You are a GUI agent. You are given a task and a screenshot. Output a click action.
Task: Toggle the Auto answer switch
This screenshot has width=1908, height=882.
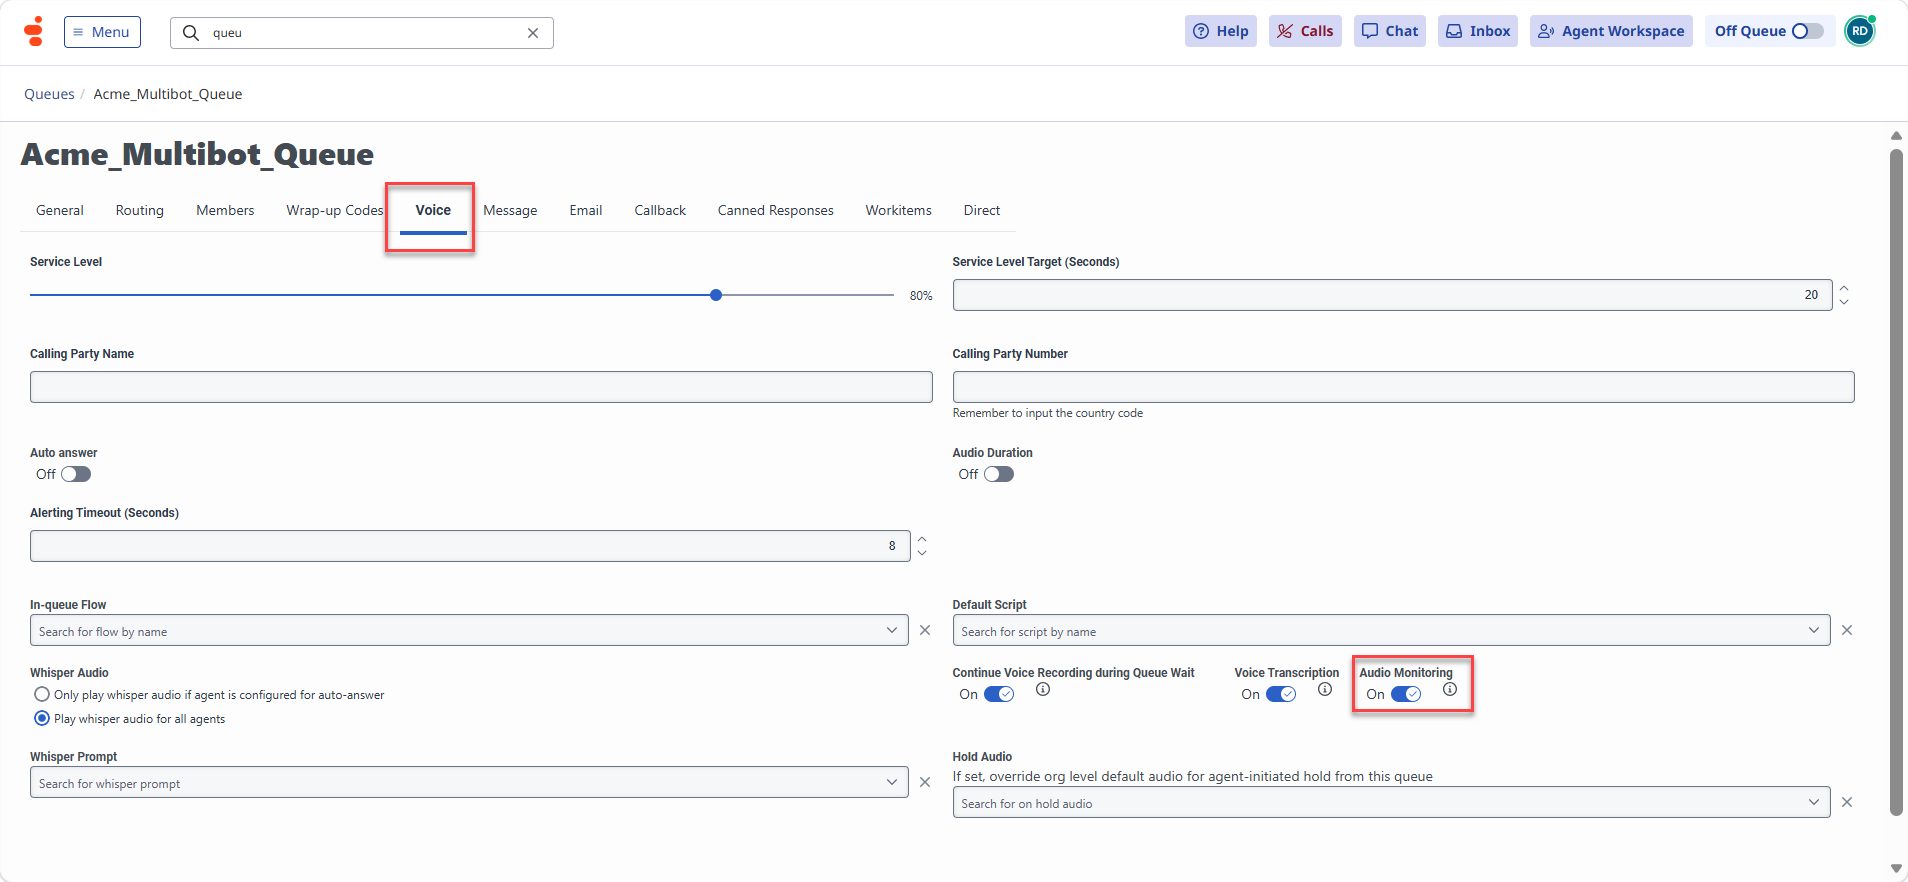pyautogui.click(x=76, y=474)
